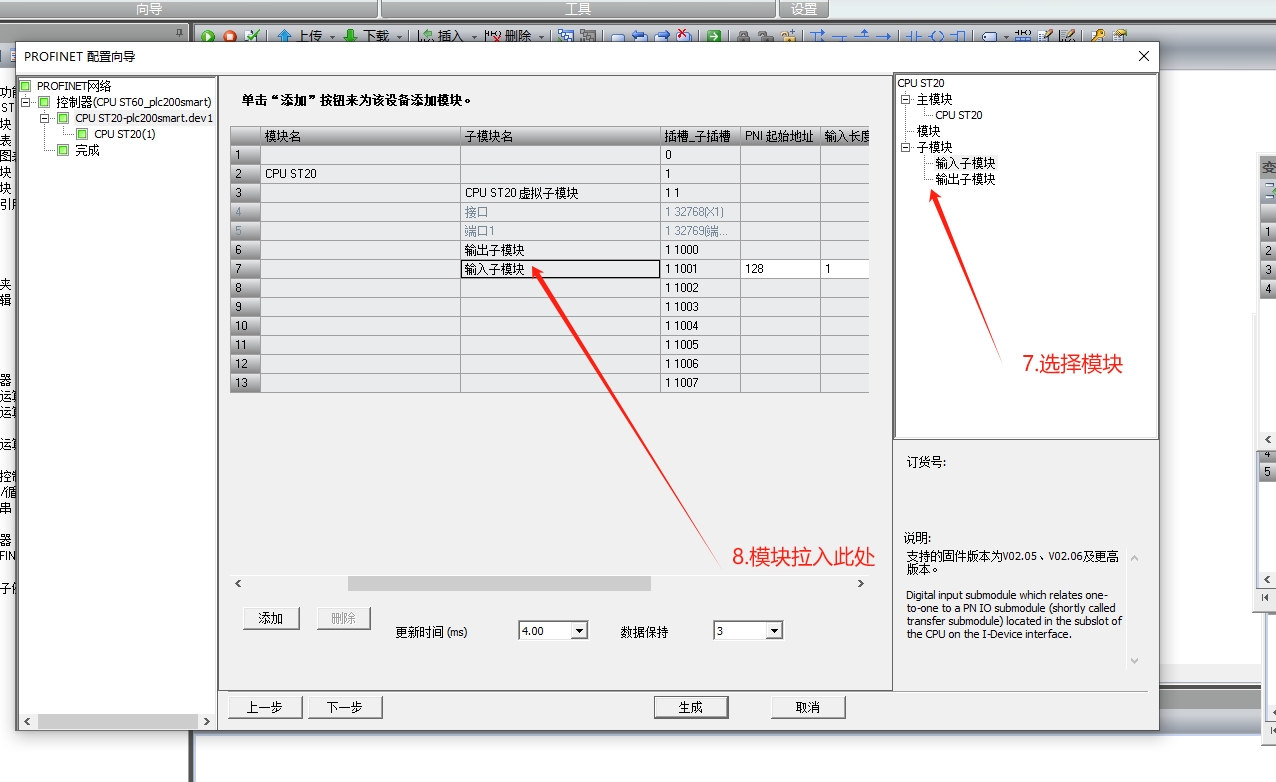
Task: Open the dropdown arrow next to 下载
Action: click(x=399, y=37)
